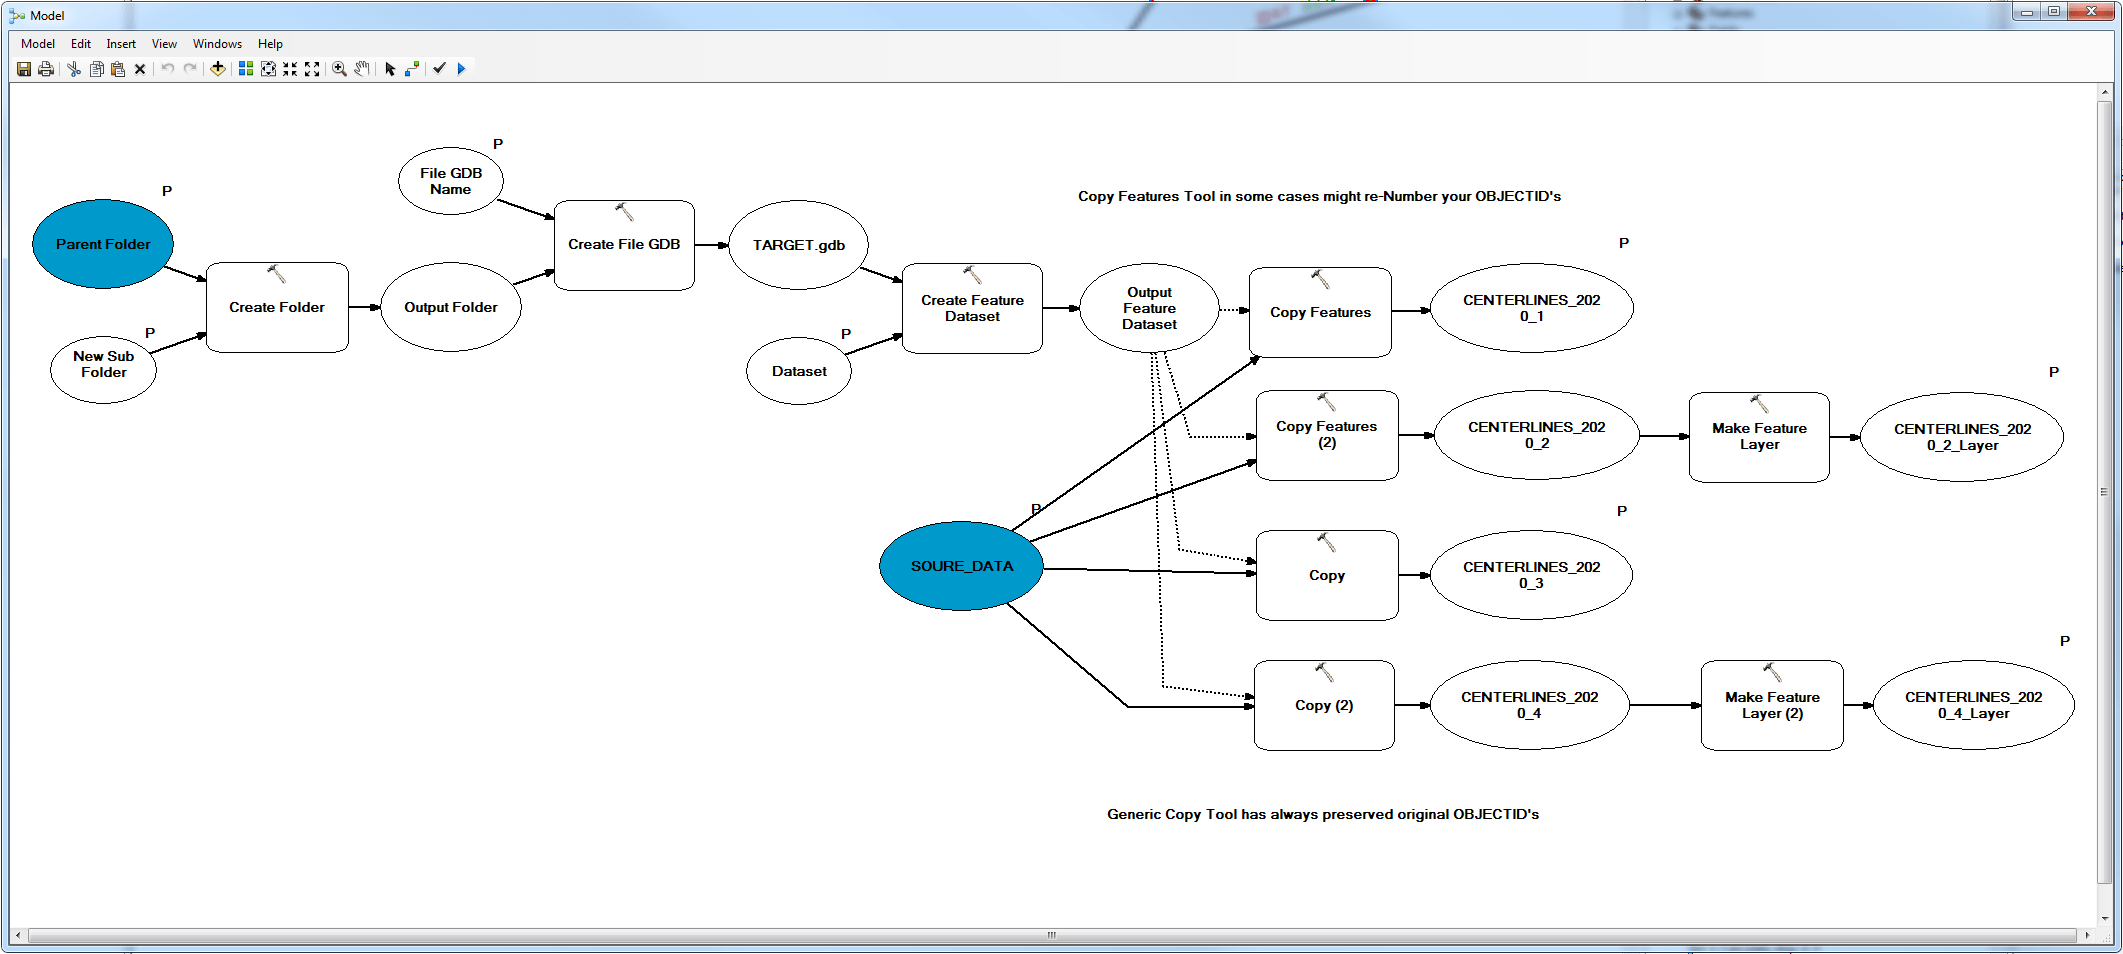Open the Insert menu

pyautogui.click(x=120, y=43)
